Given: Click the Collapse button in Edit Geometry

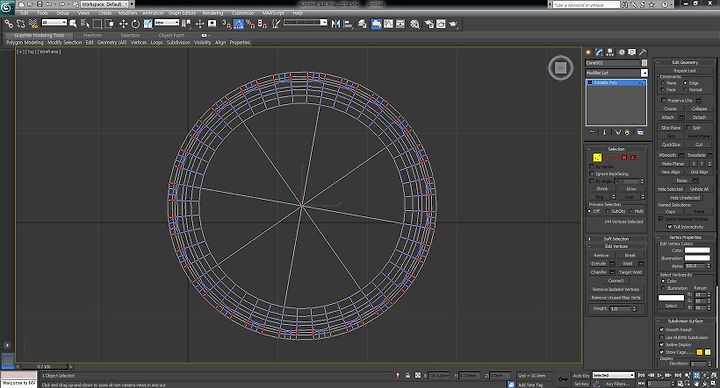Looking at the screenshot, I should tap(699, 109).
